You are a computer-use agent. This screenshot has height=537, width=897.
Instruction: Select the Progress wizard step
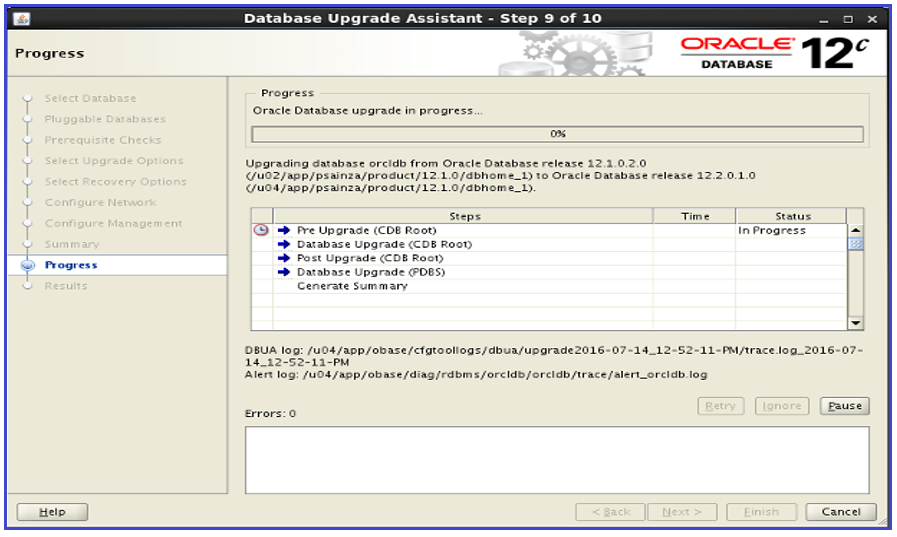(x=71, y=265)
